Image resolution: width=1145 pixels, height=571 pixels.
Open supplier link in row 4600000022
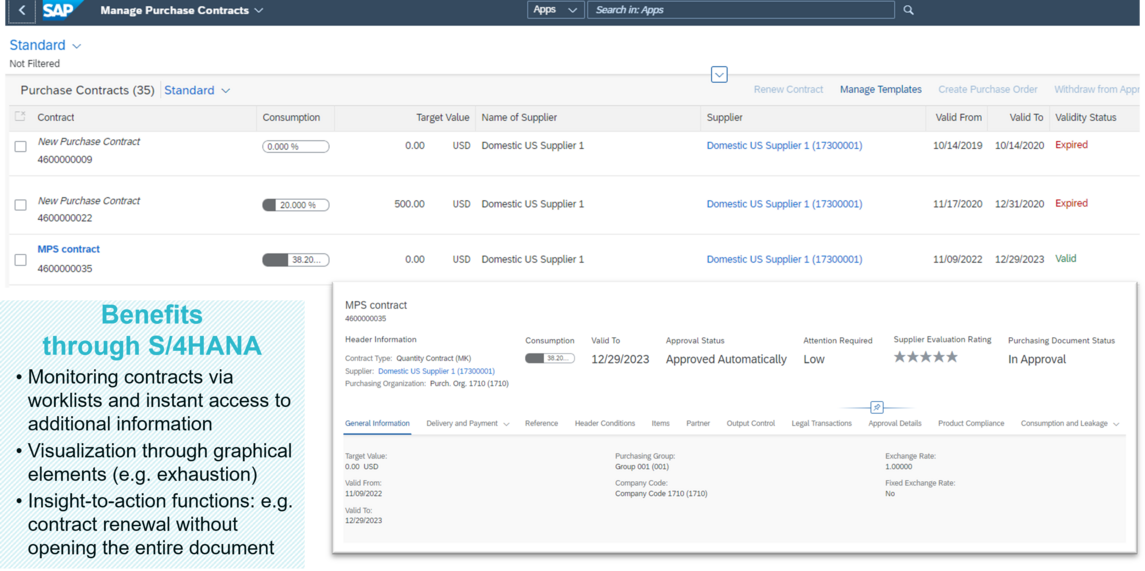point(784,204)
